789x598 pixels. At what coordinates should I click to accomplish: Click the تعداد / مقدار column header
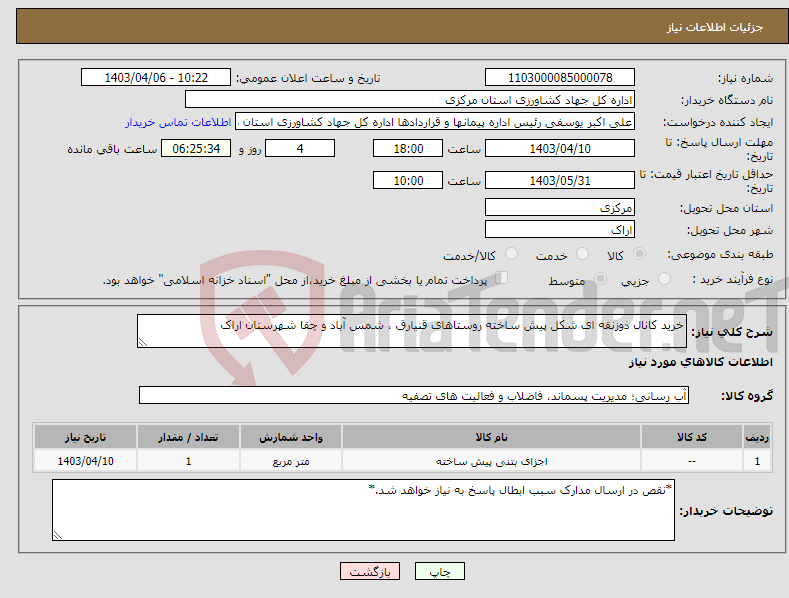pyautogui.click(x=188, y=437)
